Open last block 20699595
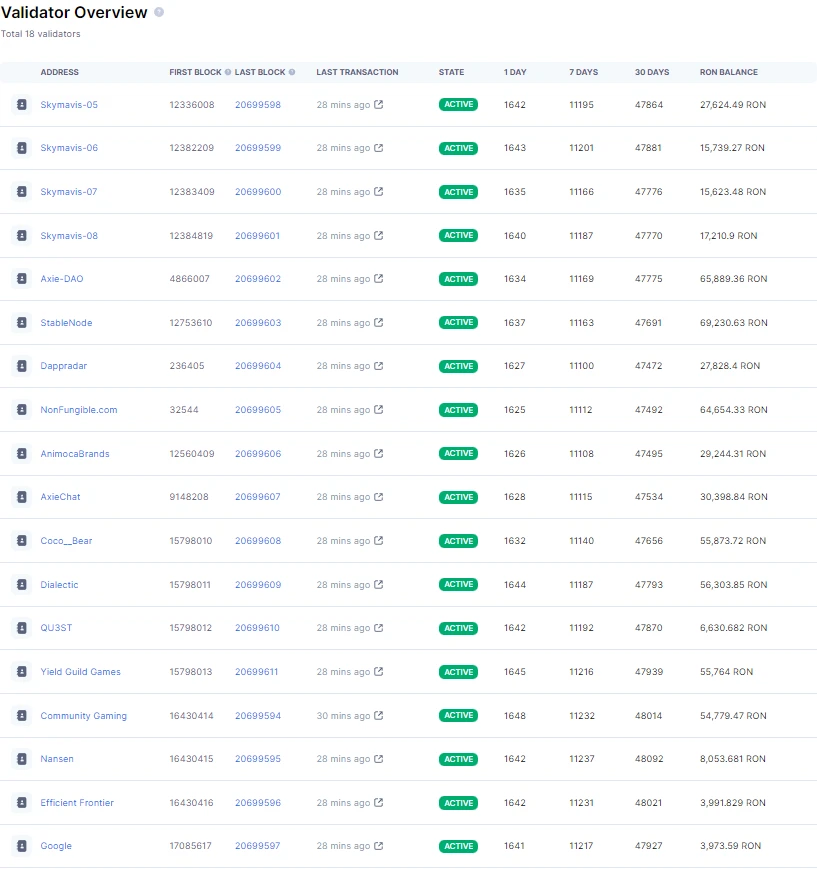Screen dimensions: 817x869 (258, 759)
